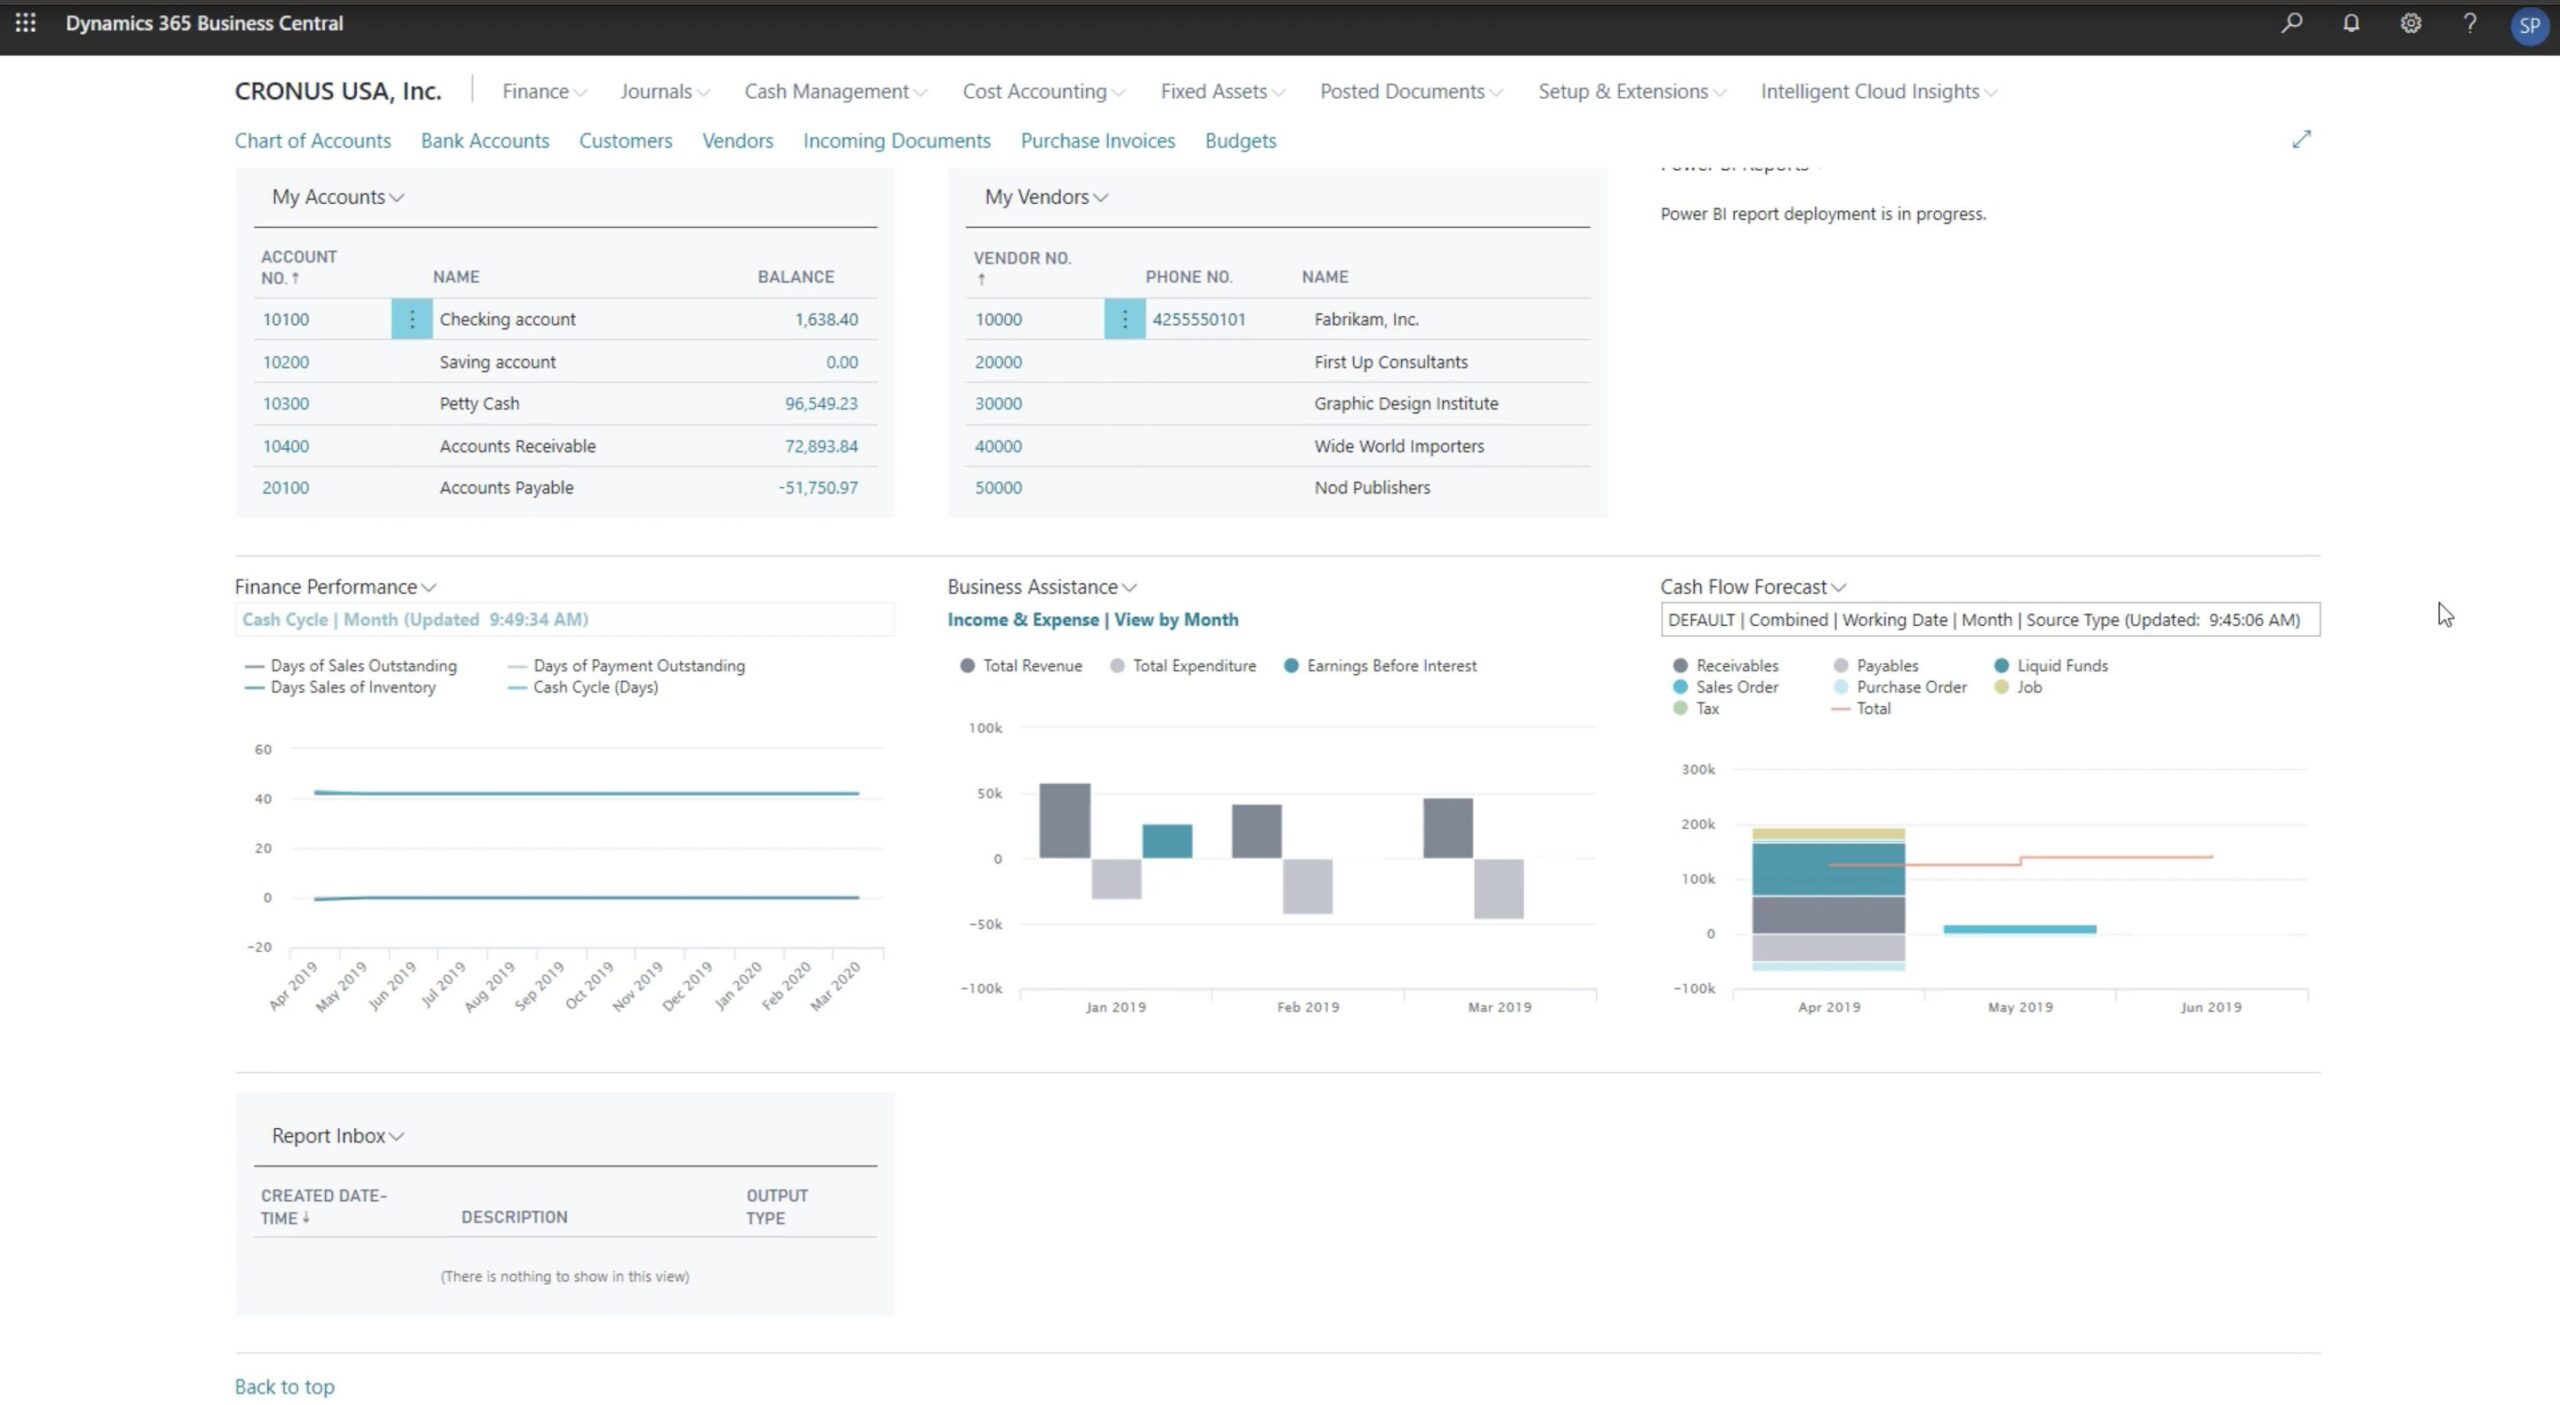Toggle Days of Payment Outstanding legend
This screenshot has width=2560, height=1405.
coord(627,666)
